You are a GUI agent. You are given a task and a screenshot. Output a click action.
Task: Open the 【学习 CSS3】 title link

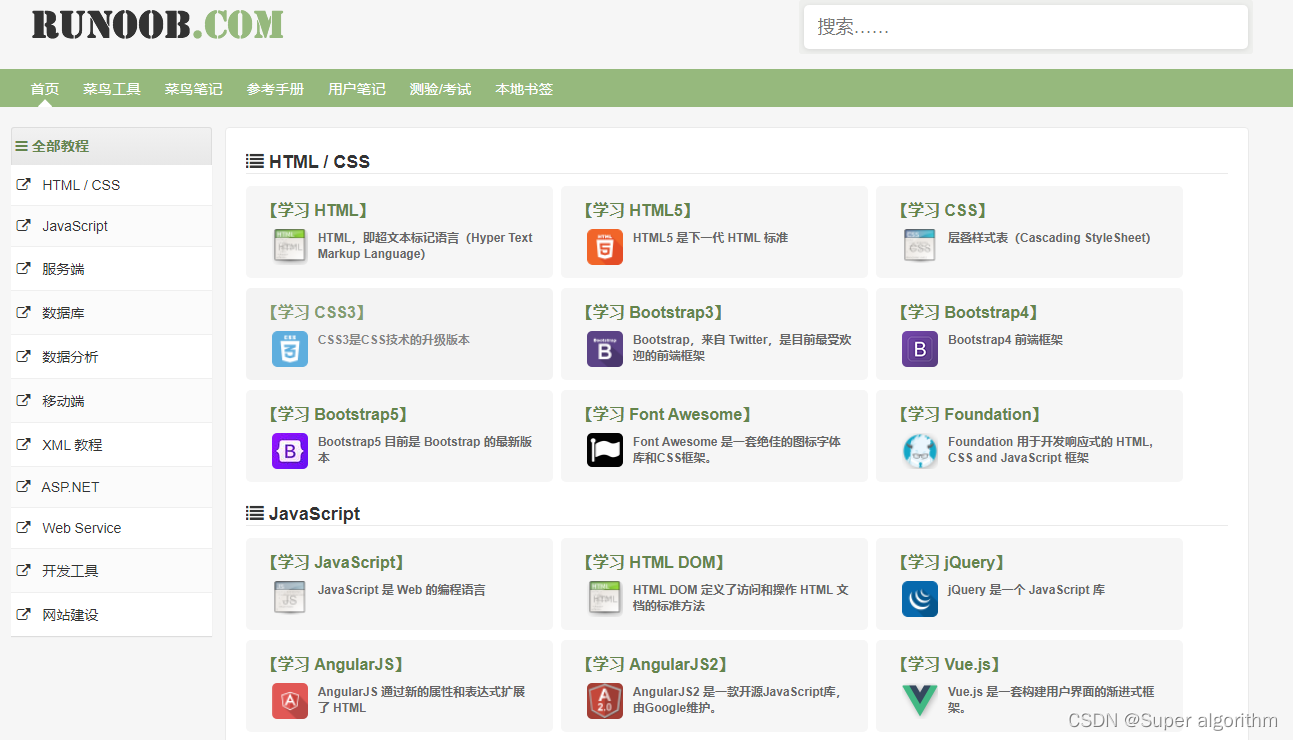pos(317,312)
